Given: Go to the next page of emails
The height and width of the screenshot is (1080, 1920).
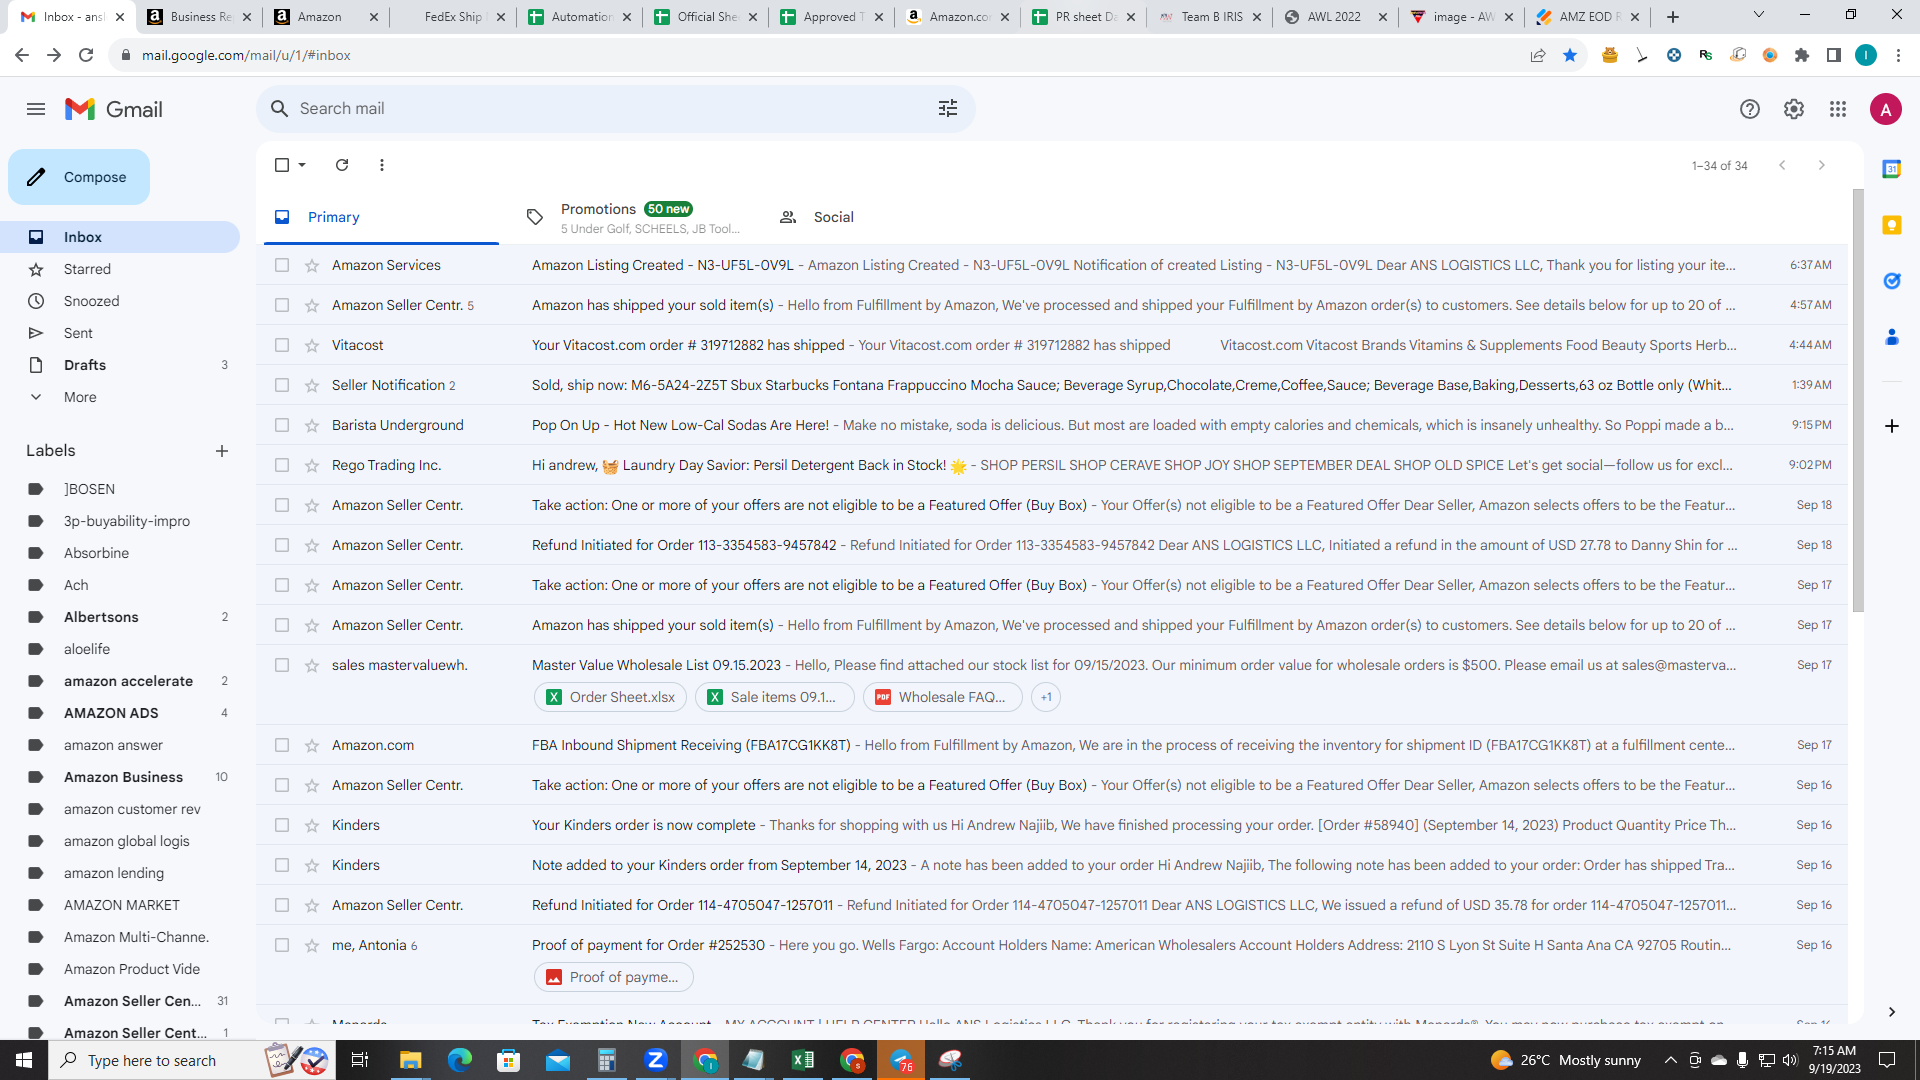Looking at the screenshot, I should 1822,165.
